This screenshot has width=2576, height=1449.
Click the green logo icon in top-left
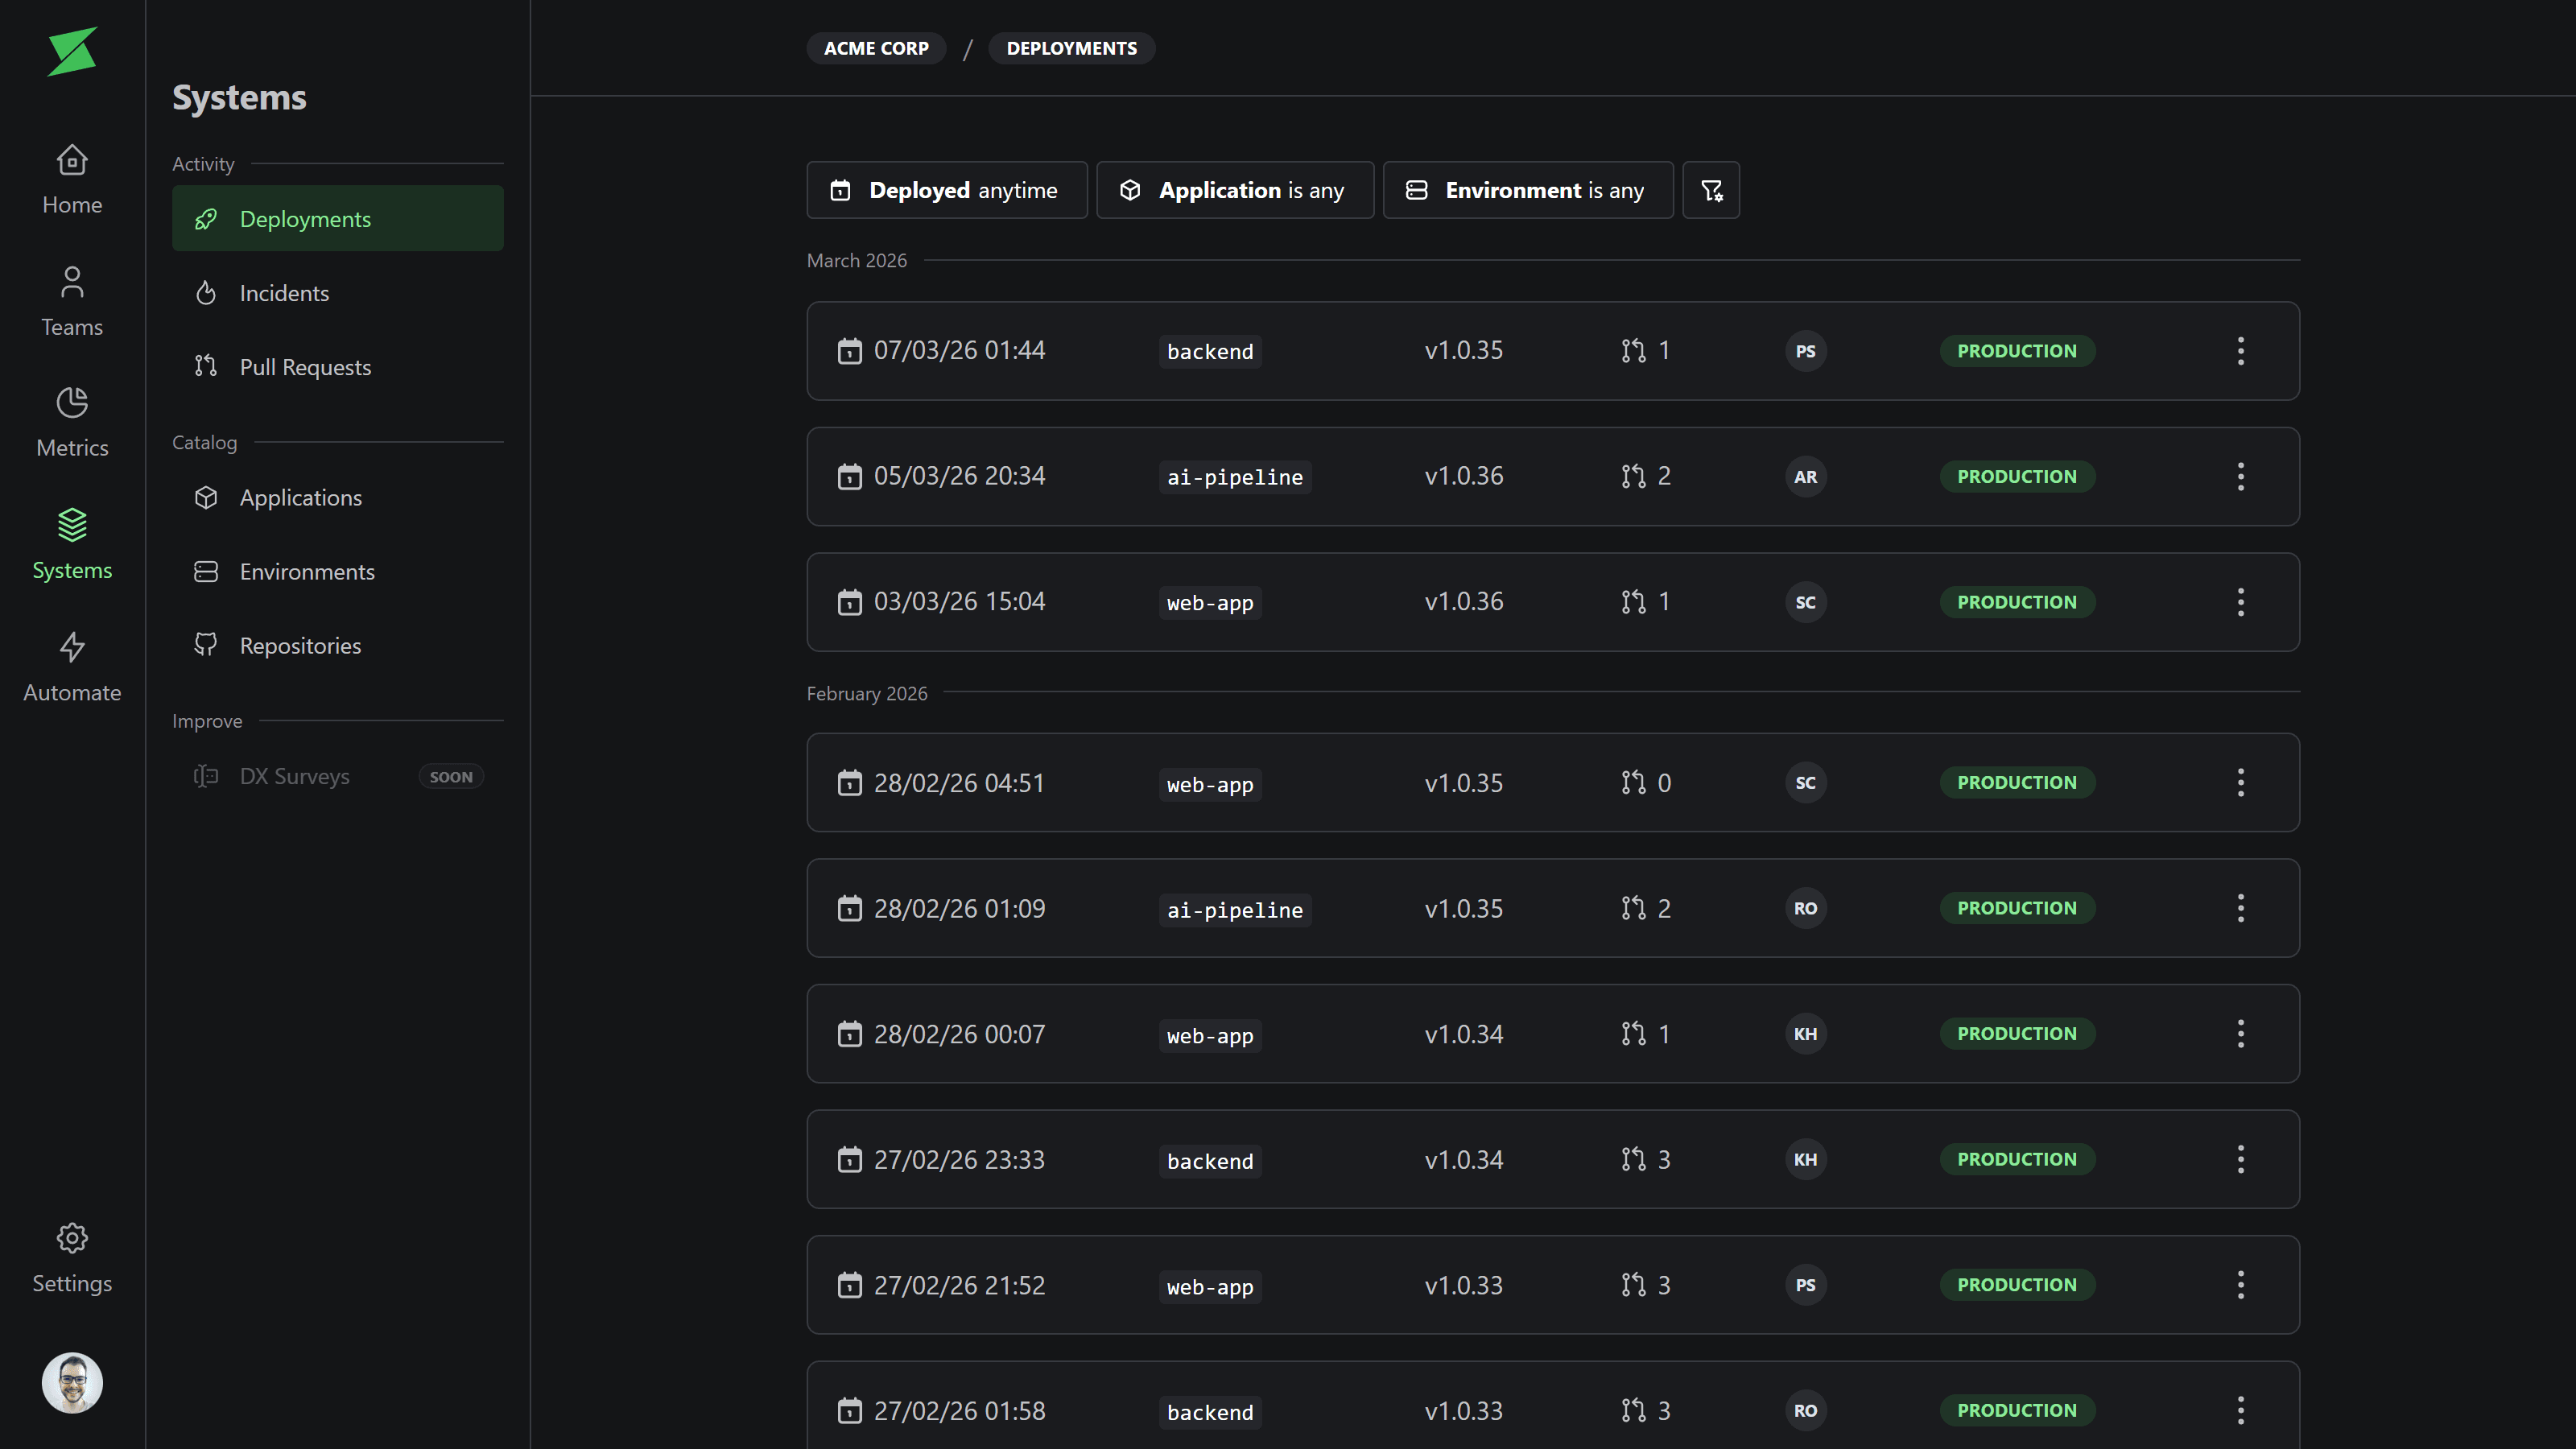[x=72, y=51]
